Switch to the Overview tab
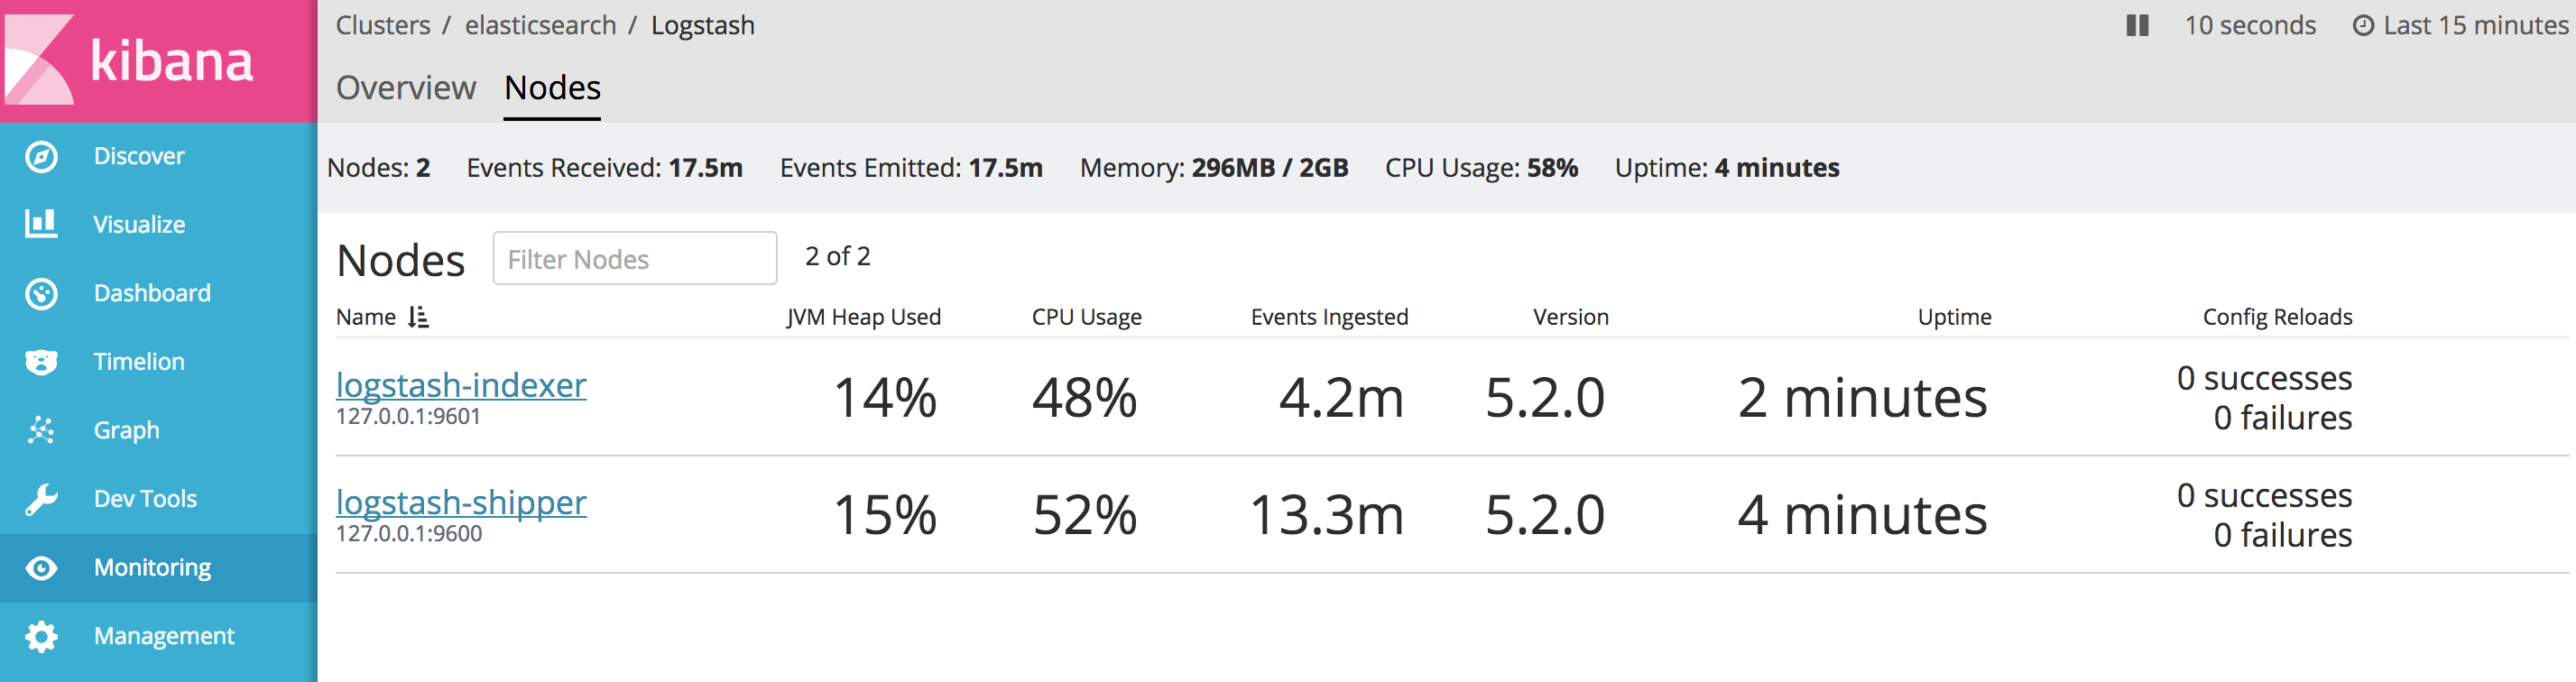 point(405,88)
